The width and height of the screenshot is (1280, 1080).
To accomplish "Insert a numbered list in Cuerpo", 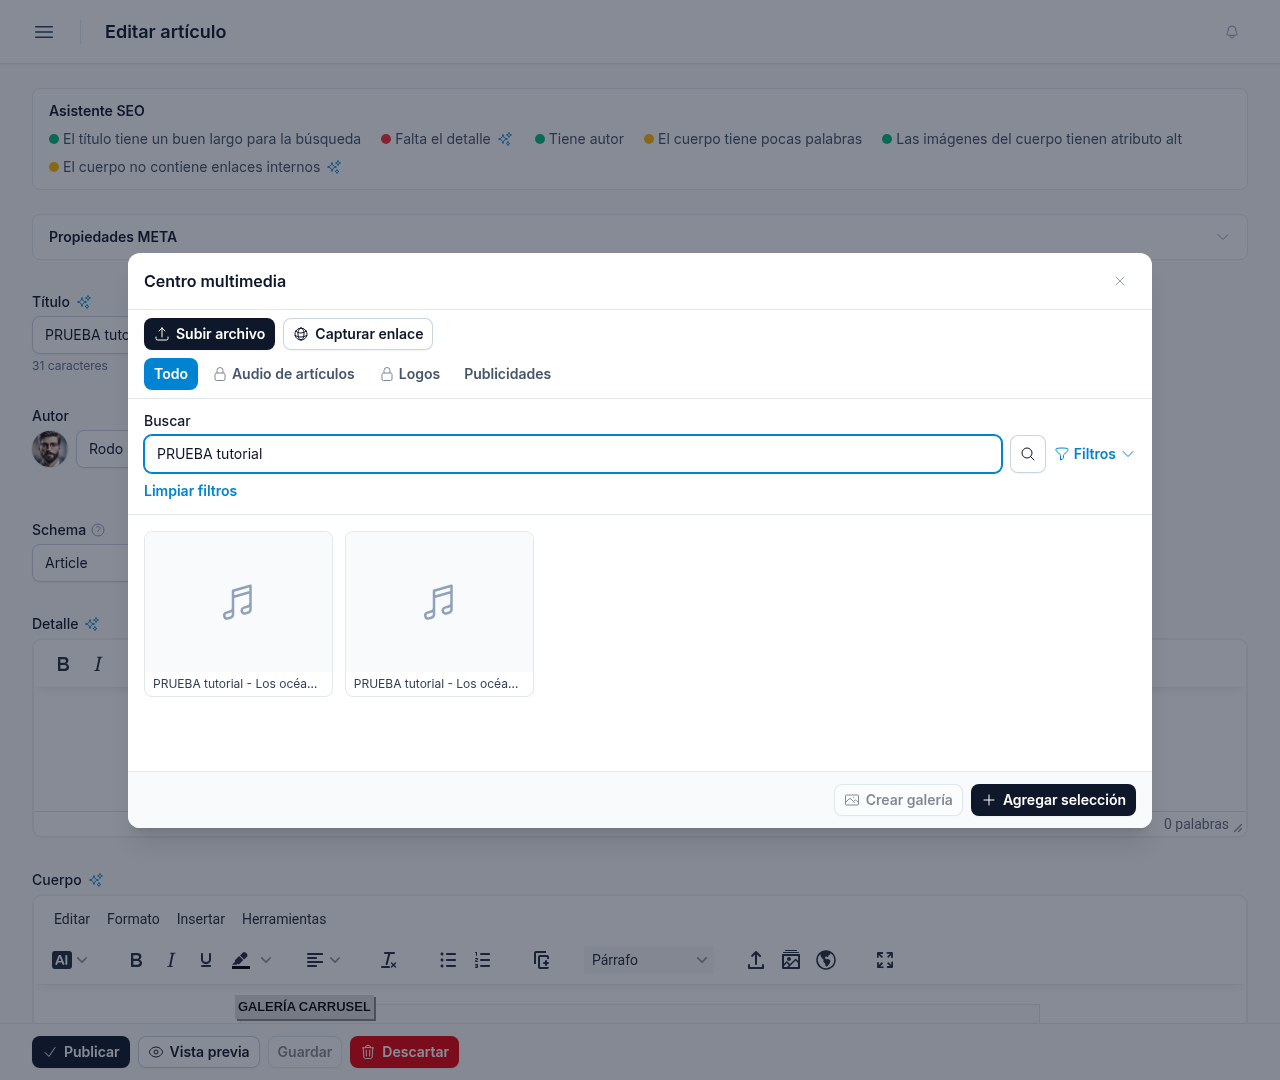I will tap(483, 960).
